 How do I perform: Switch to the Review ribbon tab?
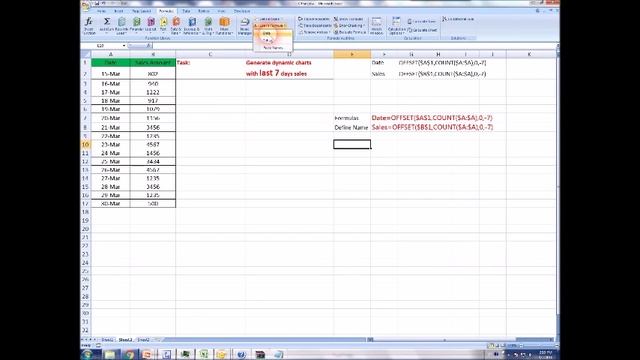(204, 11)
